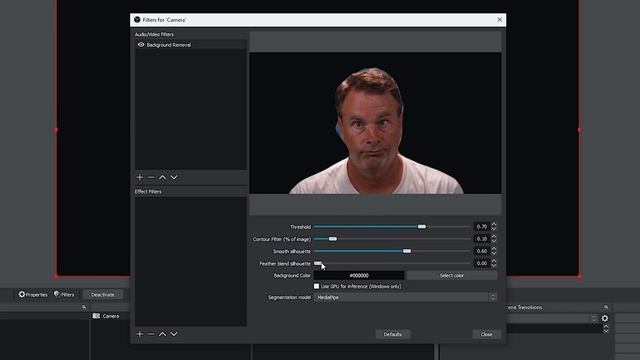
Task: Click the Contour Filter value field 0.10
Action: pos(482,239)
